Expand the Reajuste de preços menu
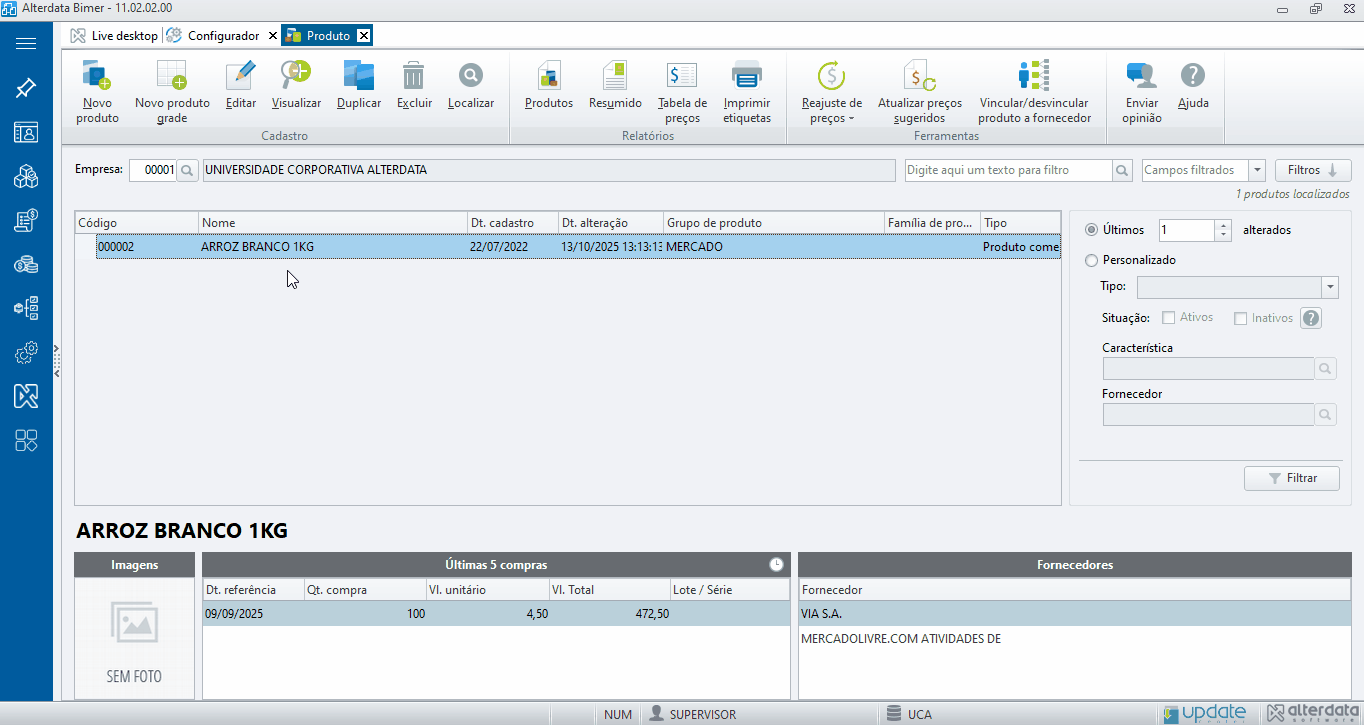 click(831, 111)
